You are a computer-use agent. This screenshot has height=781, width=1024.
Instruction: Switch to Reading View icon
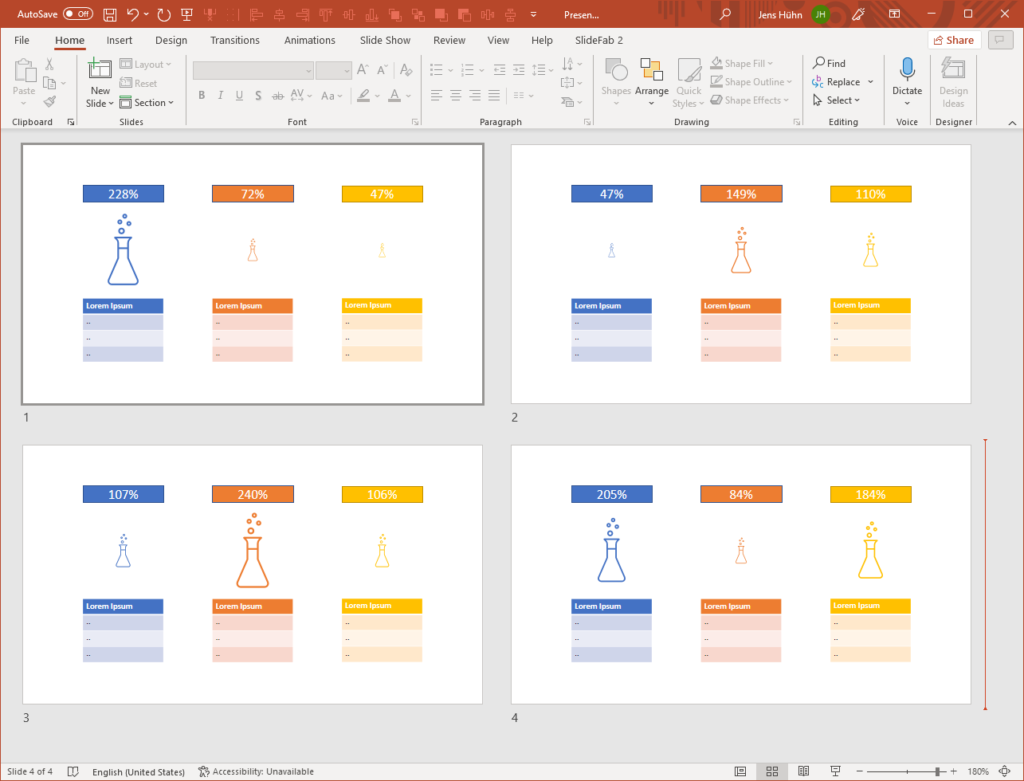click(803, 771)
